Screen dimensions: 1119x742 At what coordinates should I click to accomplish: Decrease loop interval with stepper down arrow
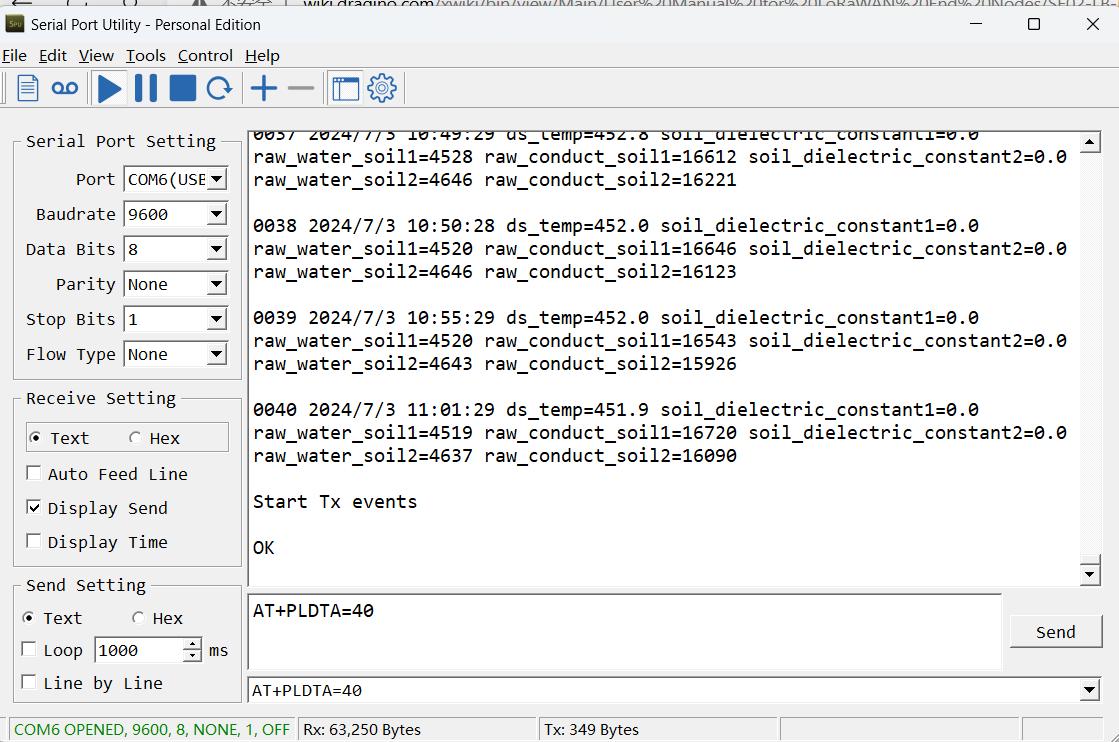click(x=192, y=655)
